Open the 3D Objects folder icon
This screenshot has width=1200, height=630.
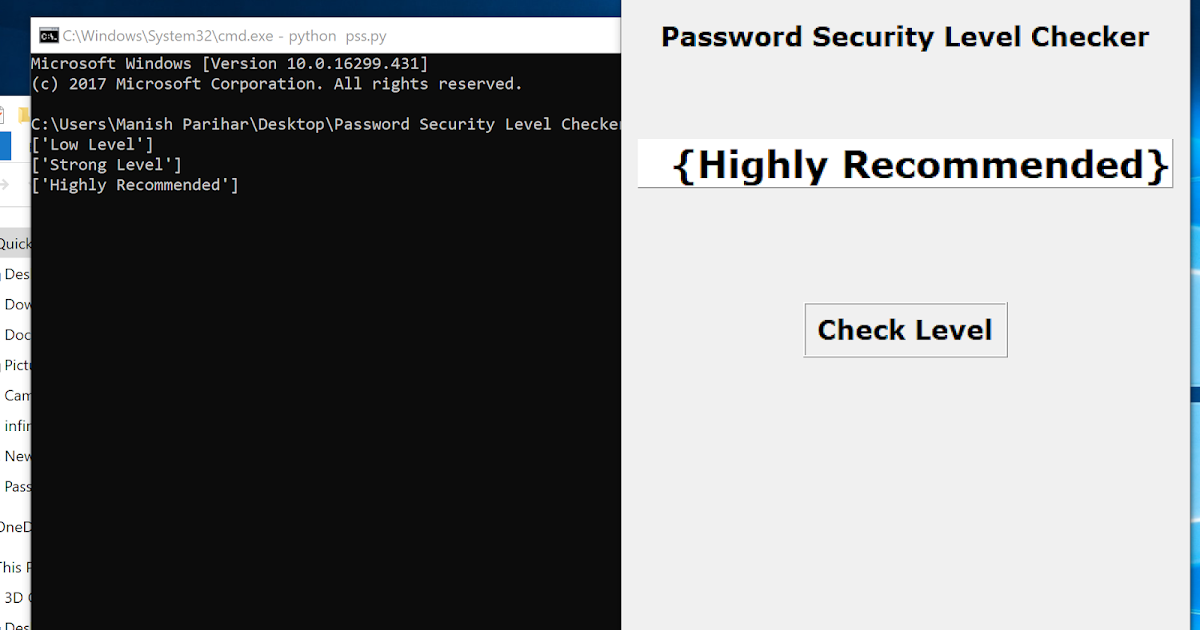(x=8, y=597)
